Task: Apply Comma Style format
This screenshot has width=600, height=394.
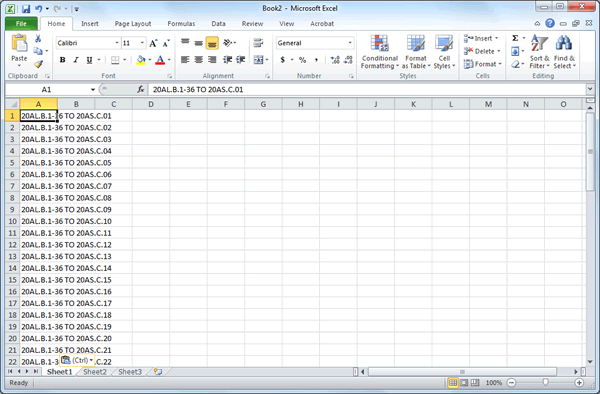Action: pos(316,60)
